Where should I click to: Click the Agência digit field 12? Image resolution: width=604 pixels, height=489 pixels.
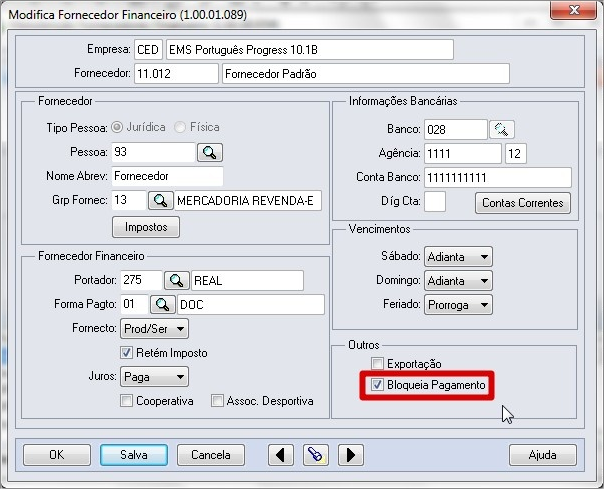[516, 154]
